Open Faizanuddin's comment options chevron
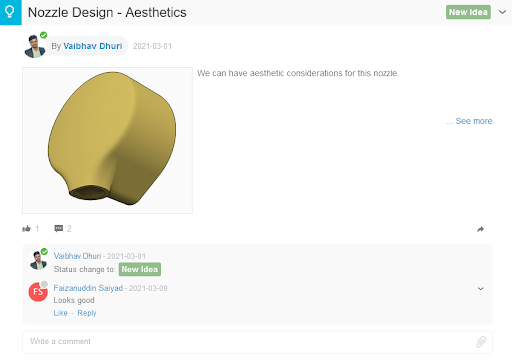The width and height of the screenshot is (512, 364). 481,289
